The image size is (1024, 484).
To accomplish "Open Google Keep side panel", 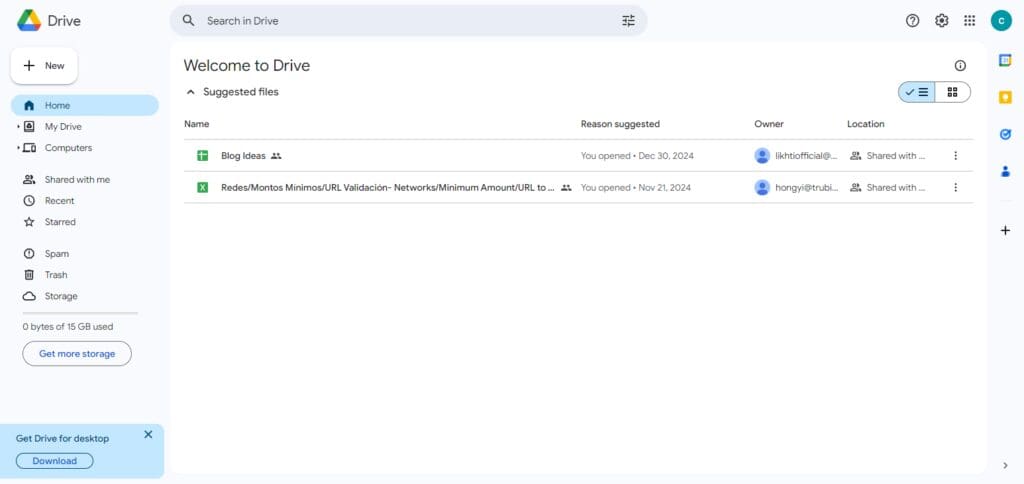I will [x=1005, y=97].
